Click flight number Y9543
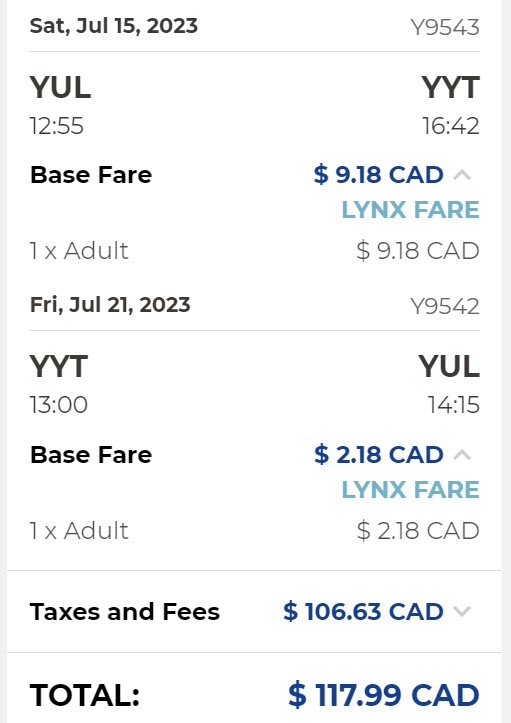Viewport: 511px width, 723px height. coord(445,27)
